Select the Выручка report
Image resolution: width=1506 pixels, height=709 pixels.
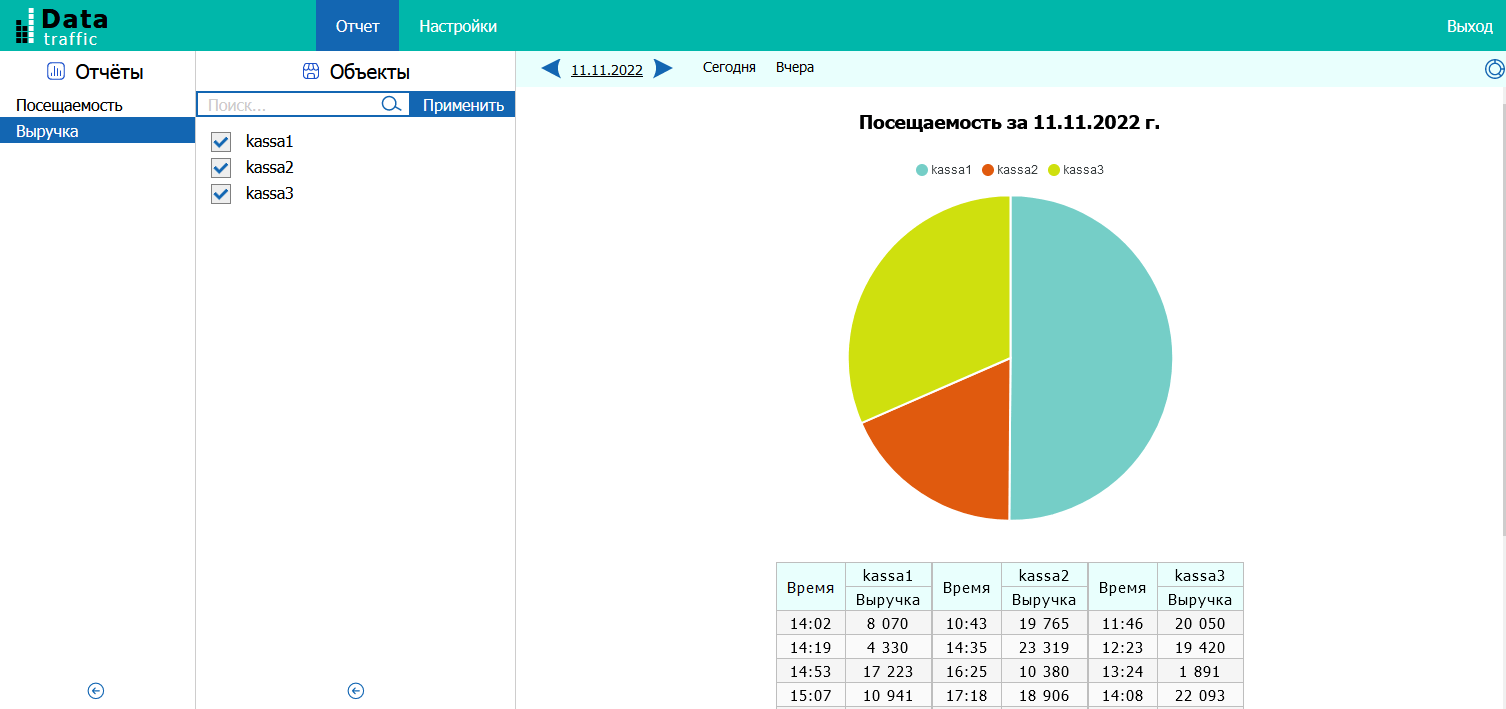47,131
